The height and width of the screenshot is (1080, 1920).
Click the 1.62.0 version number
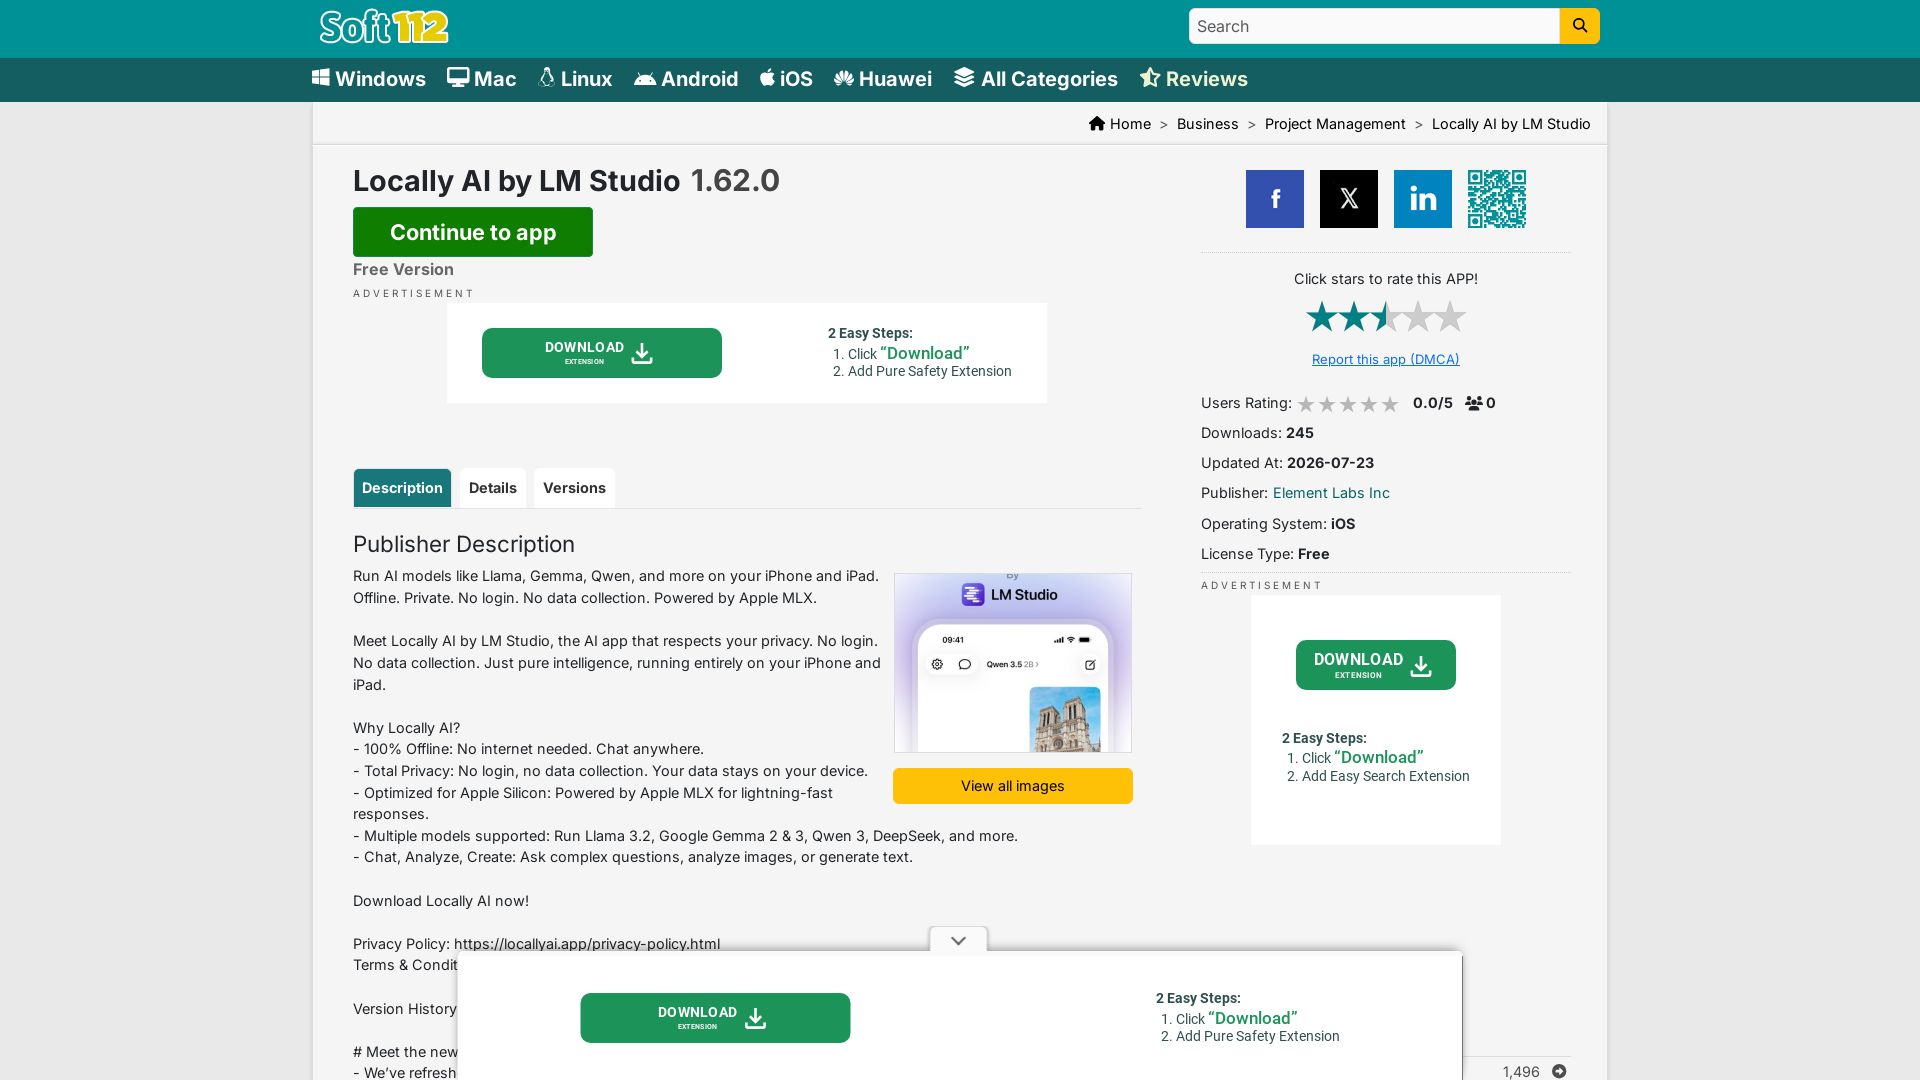[735, 181]
